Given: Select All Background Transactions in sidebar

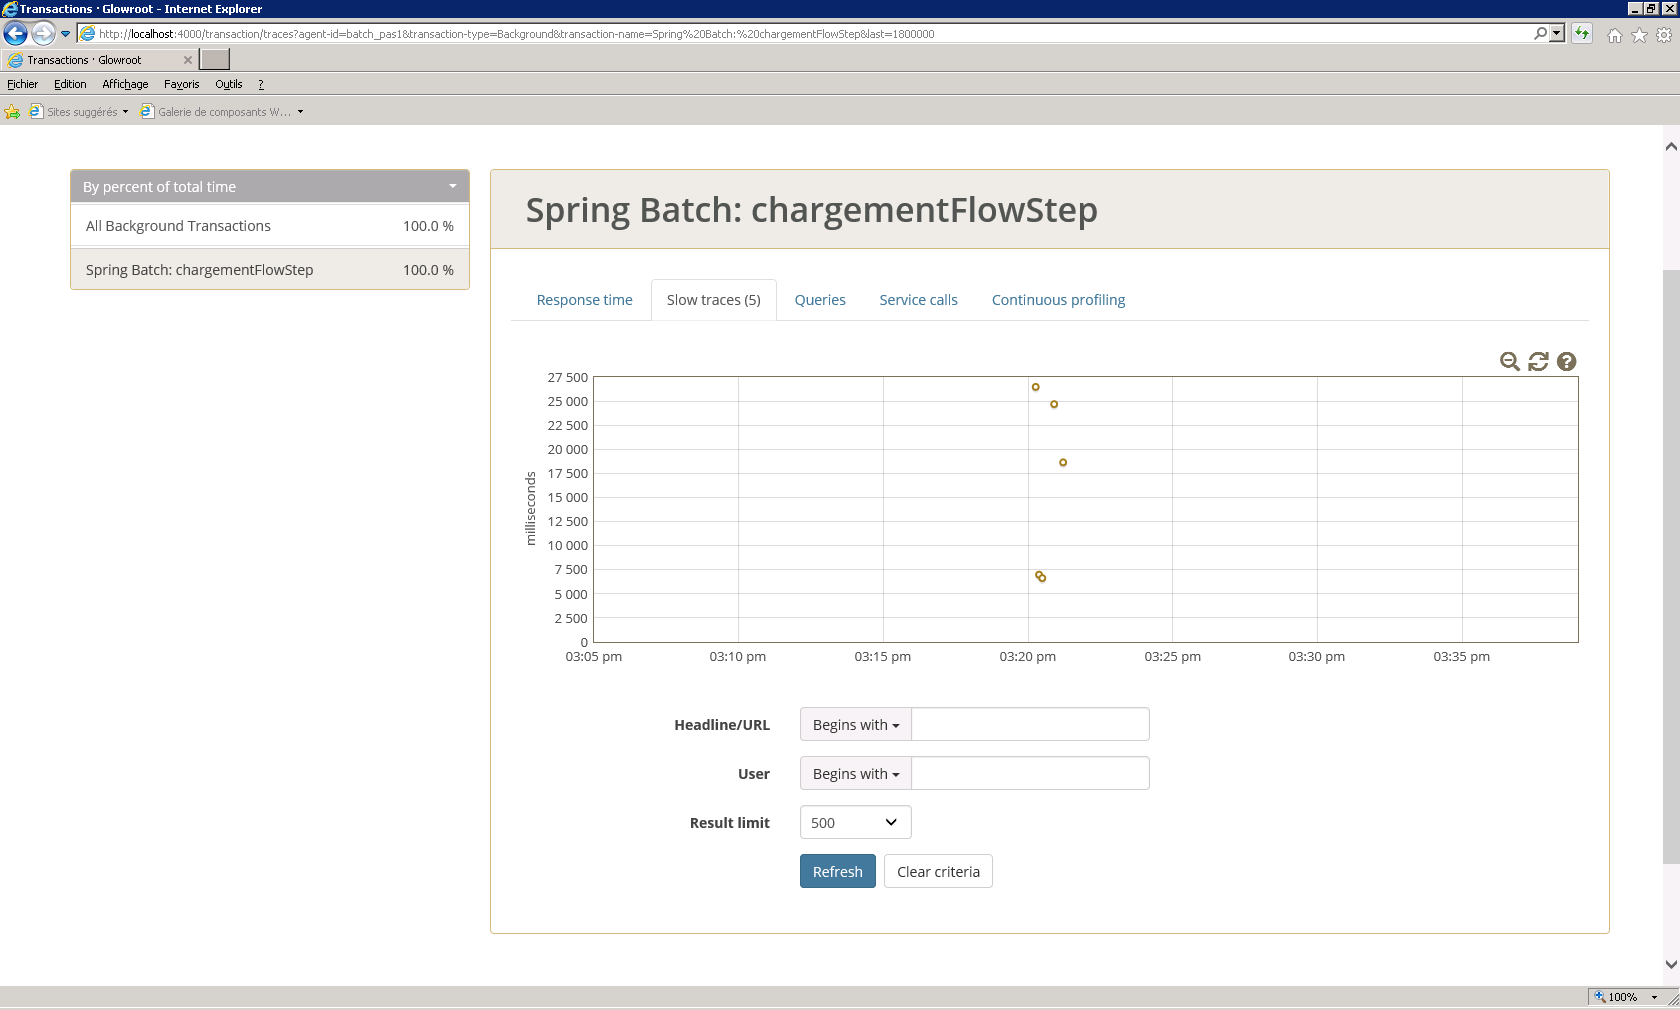Looking at the screenshot, I should pyautogui.click(x=178, y=226).
